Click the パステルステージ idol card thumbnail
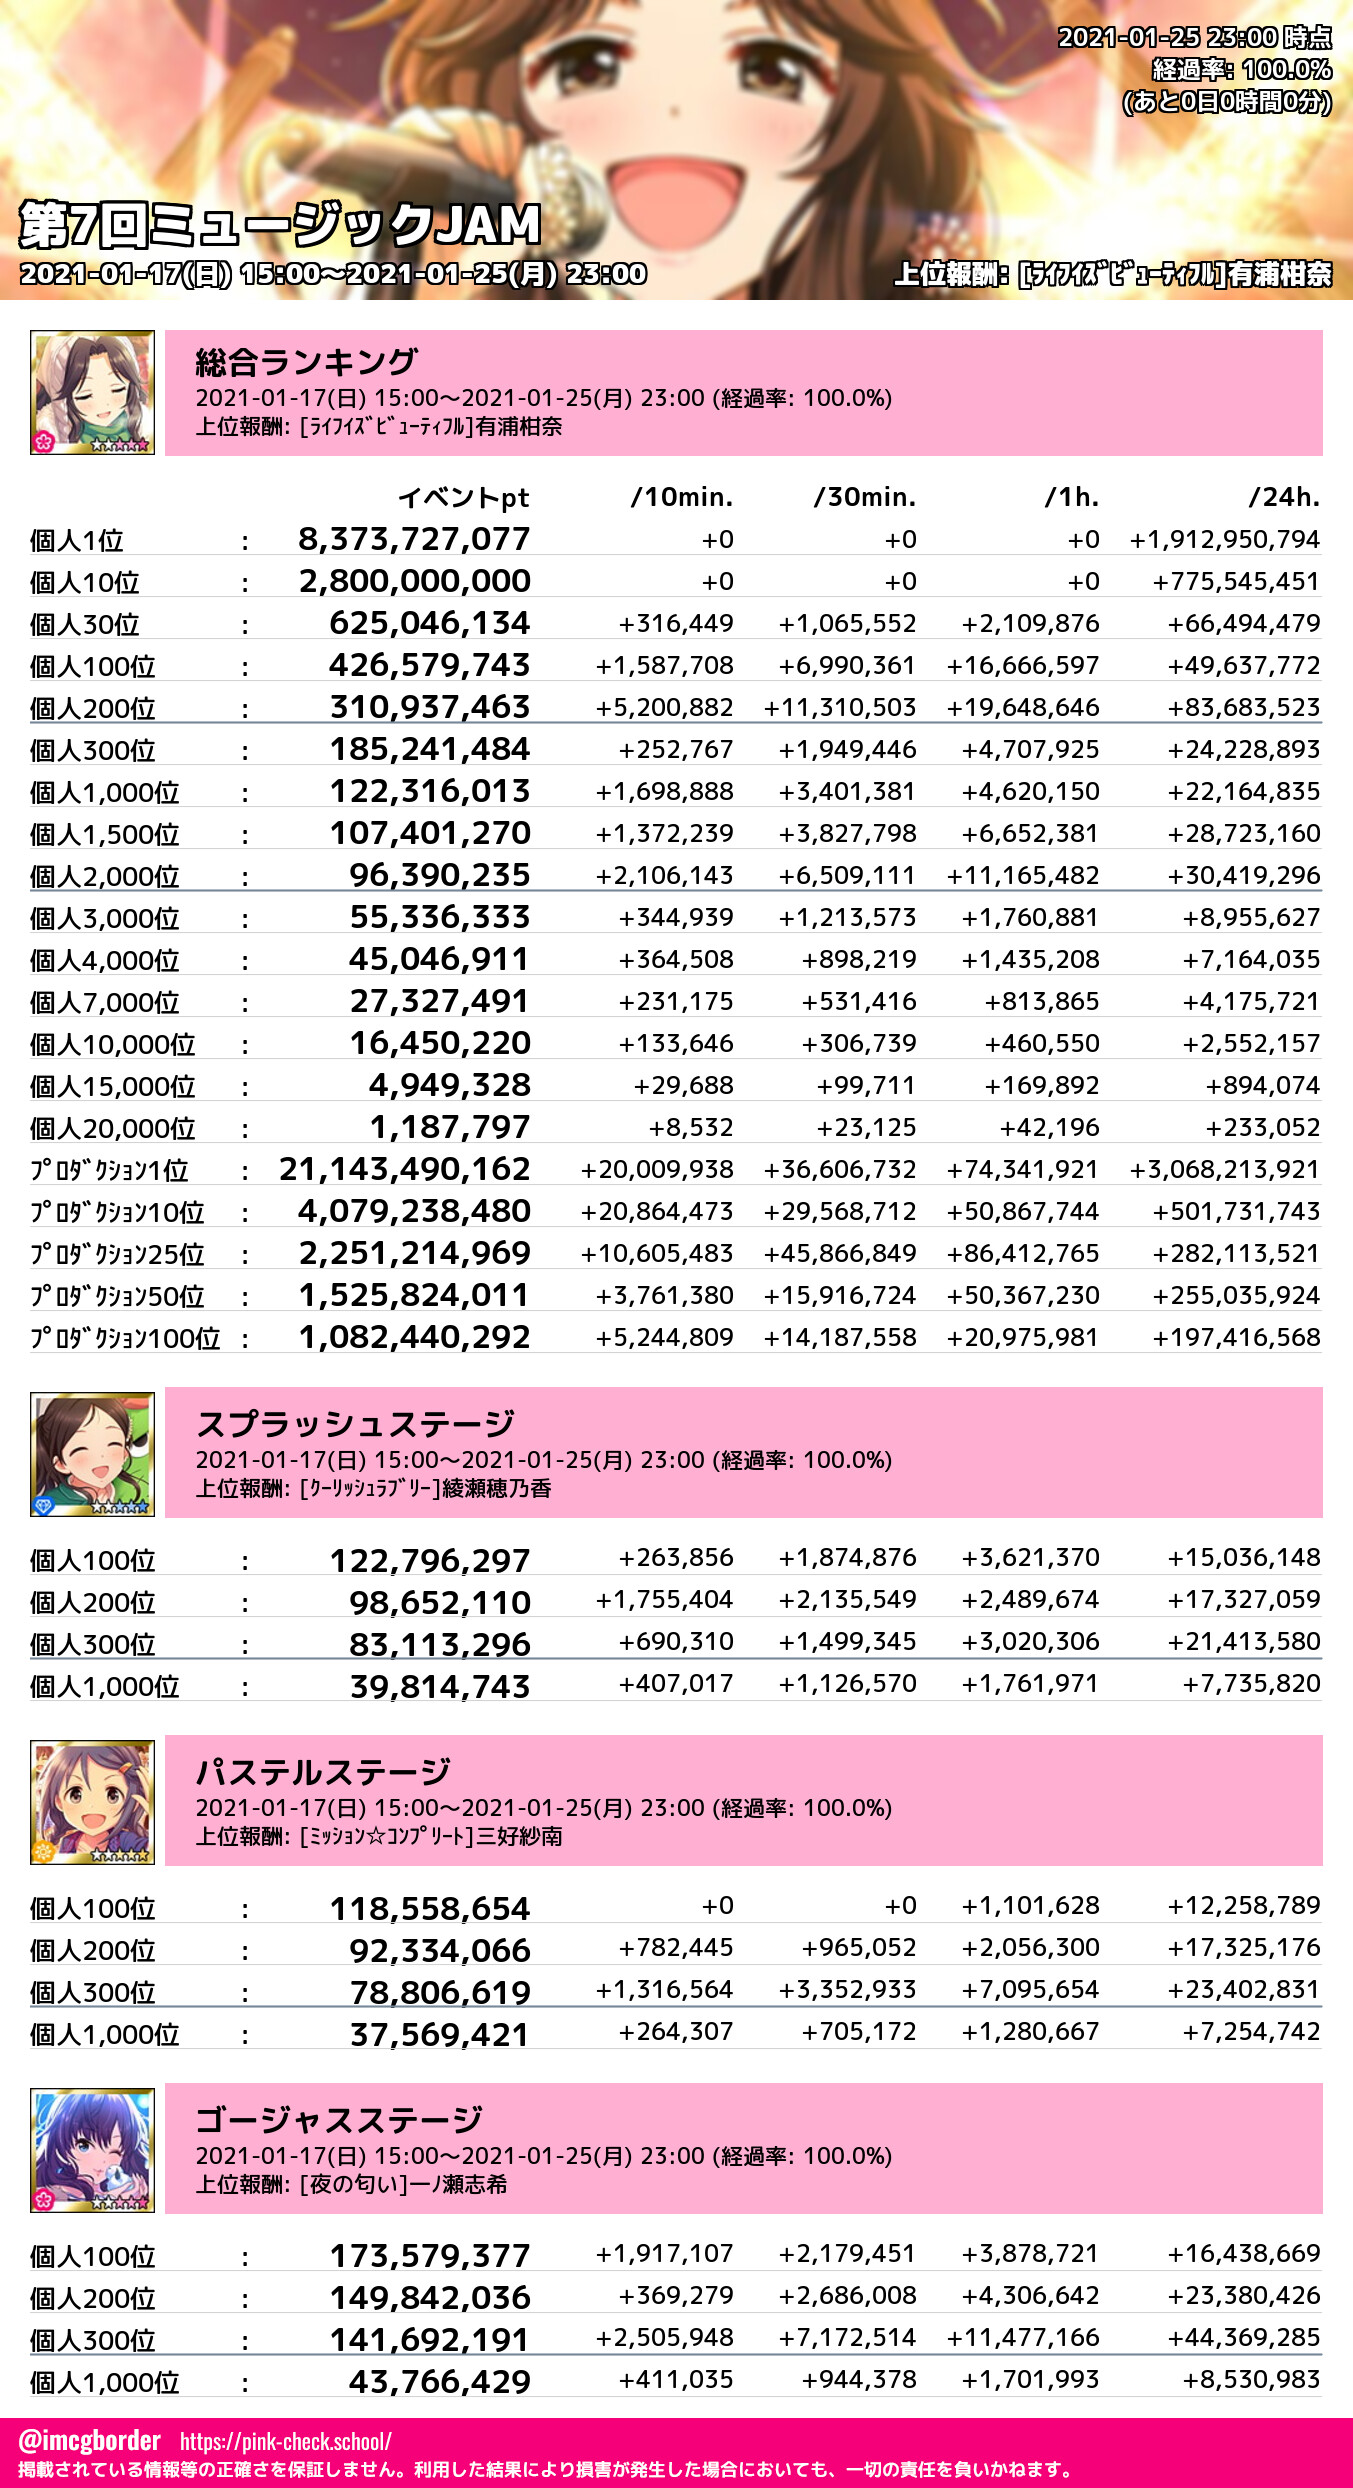The image size is (1353, 2488). coord(92,1802)
